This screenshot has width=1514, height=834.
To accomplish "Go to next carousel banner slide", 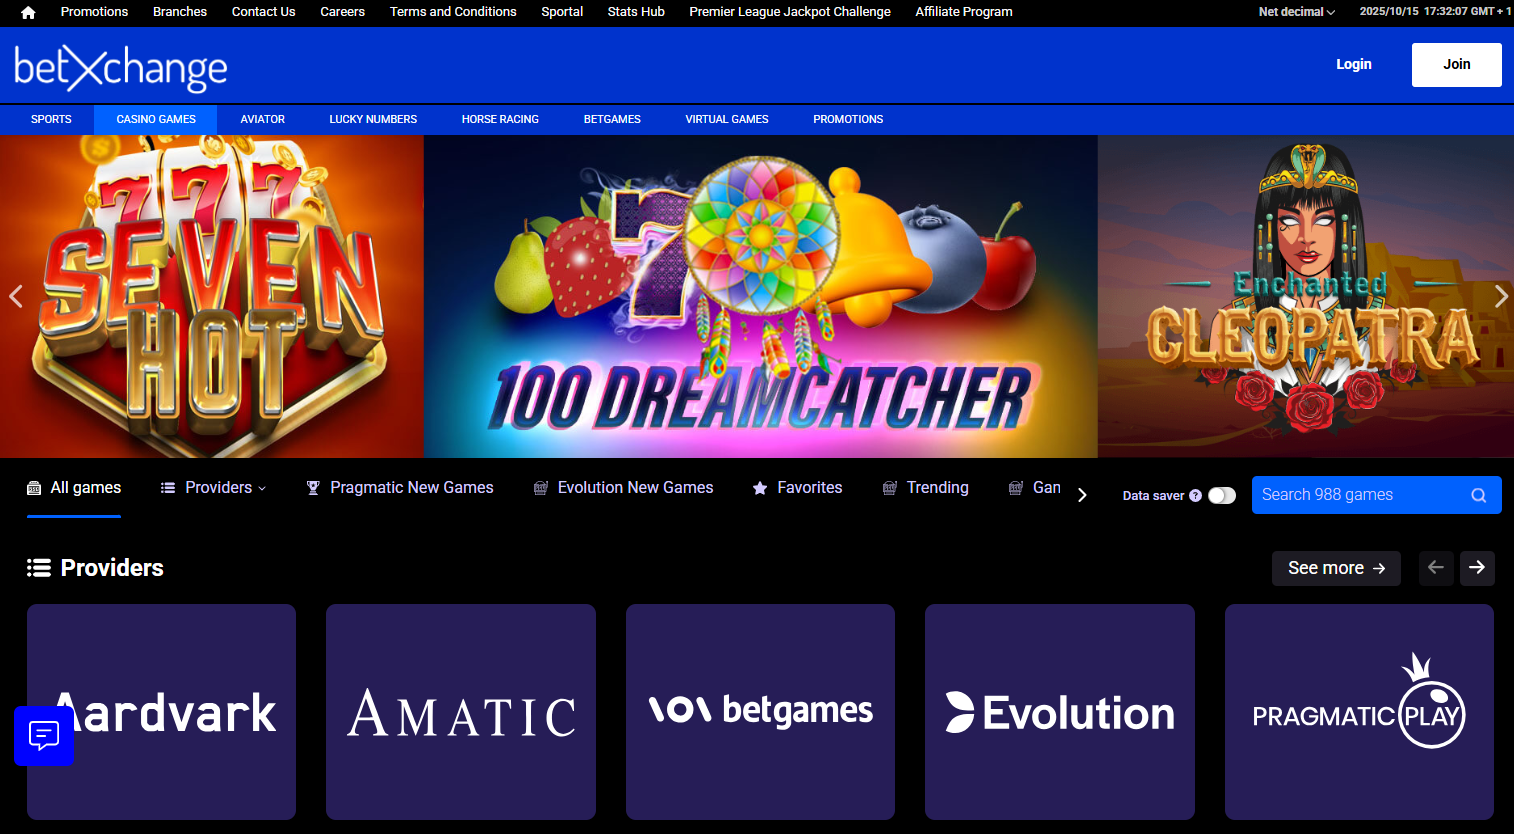I will (1500, 296).
